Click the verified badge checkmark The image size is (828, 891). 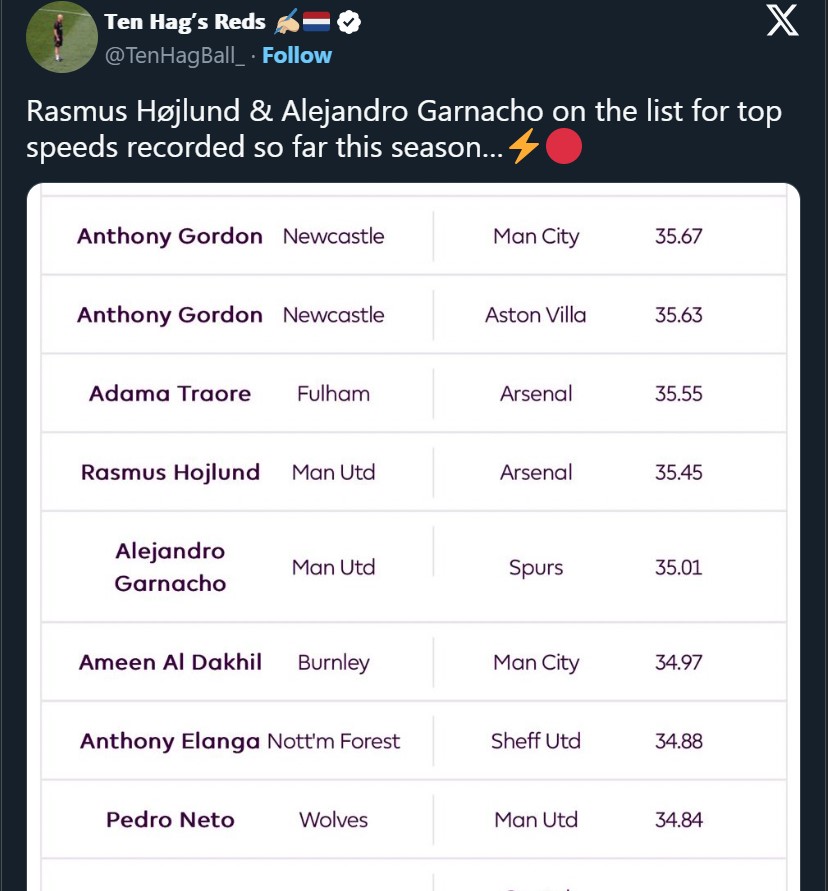348,23
